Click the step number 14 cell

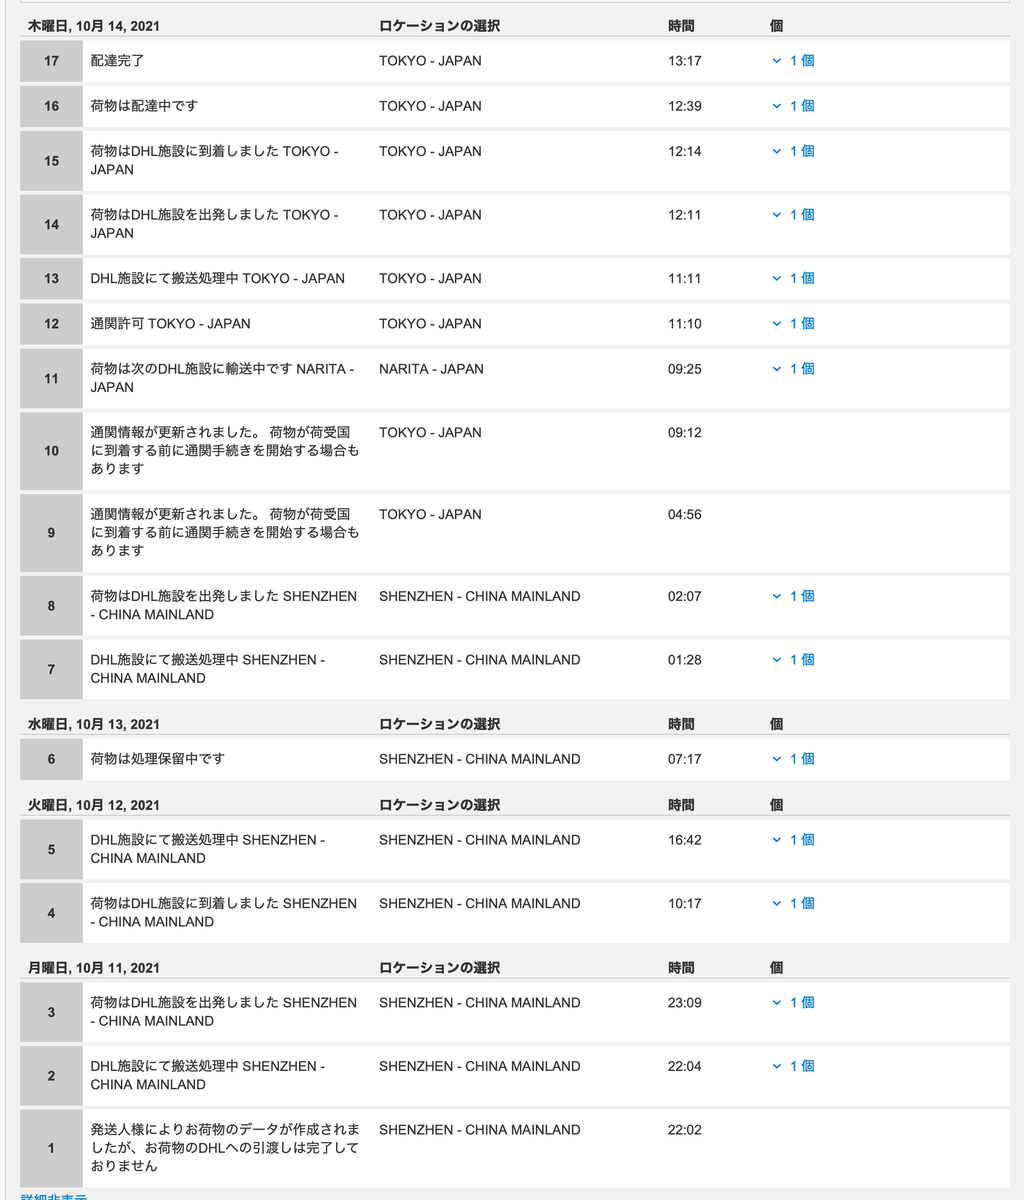(x=51, y=225)
